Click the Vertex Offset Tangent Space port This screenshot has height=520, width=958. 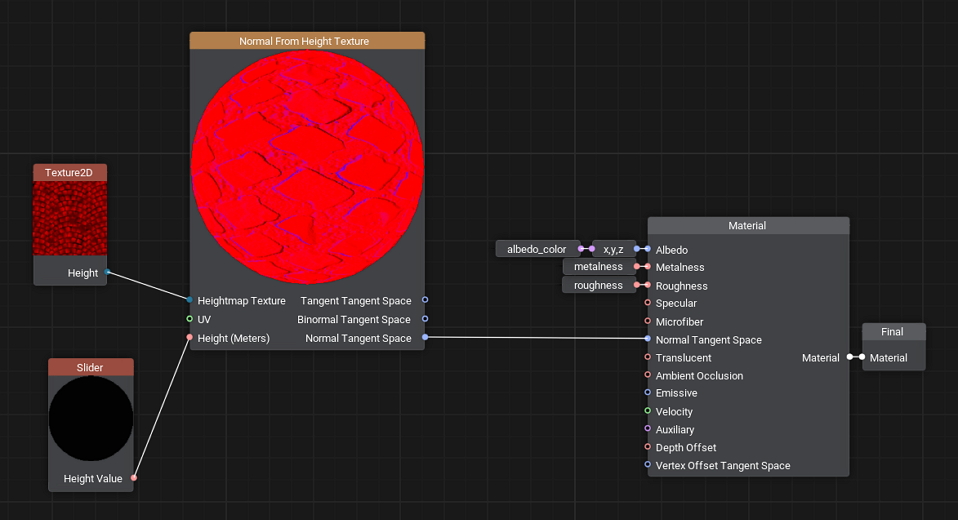tap(648, 465)
